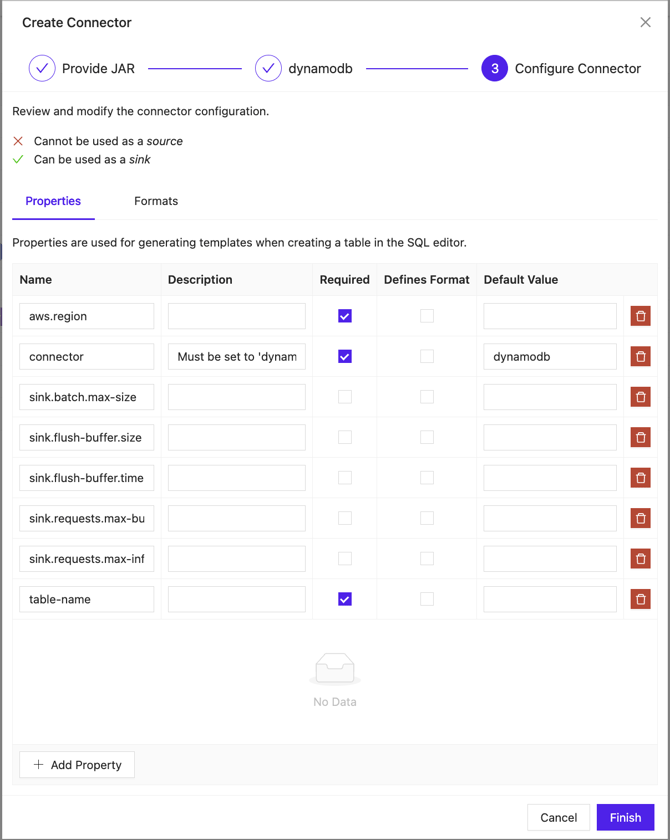
Task: Edit the connector default value field
Action: [550, 357]
